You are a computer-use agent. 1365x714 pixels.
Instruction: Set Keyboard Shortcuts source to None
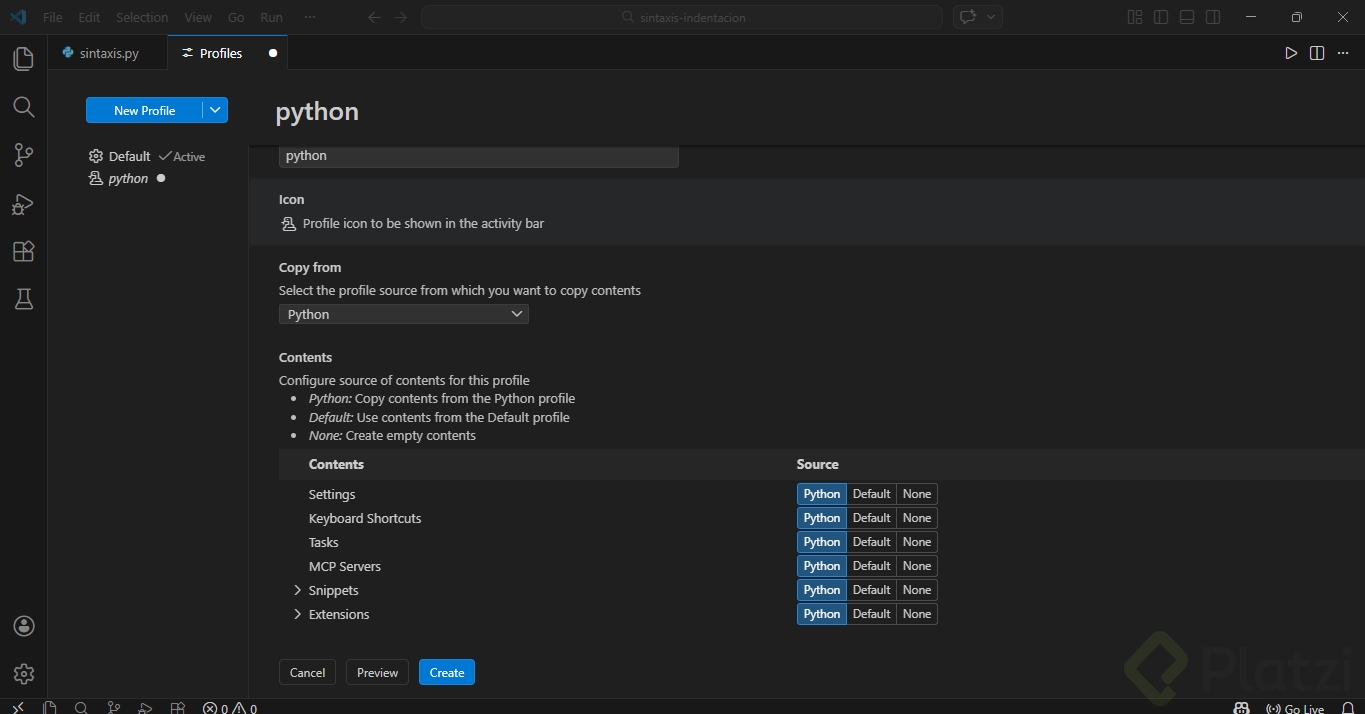point(917,518)
